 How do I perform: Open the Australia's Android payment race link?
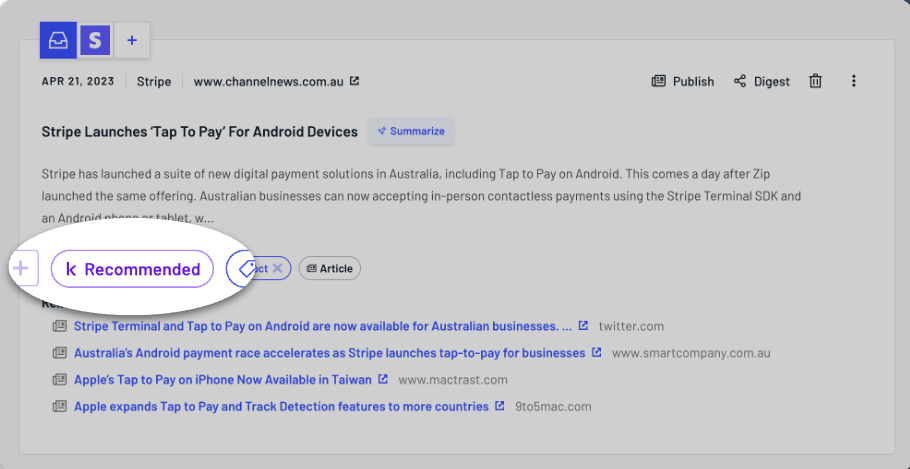coord(330,353)
